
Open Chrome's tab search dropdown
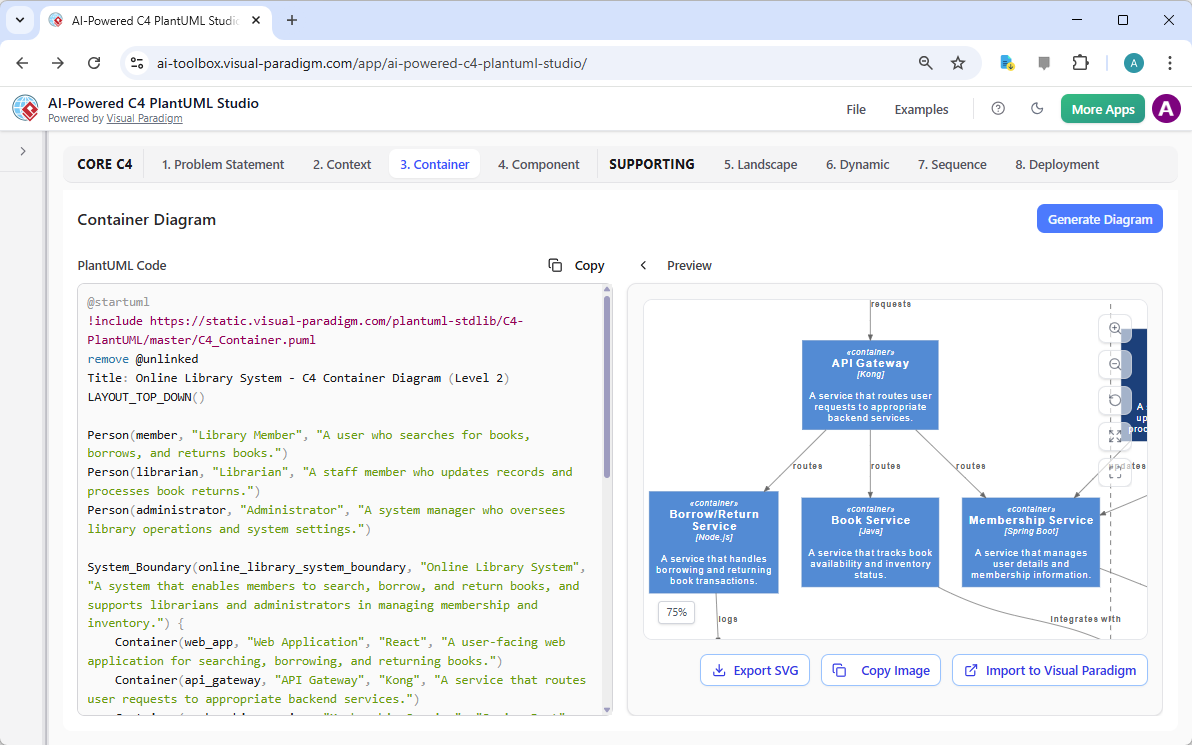[x=19, y=20]
